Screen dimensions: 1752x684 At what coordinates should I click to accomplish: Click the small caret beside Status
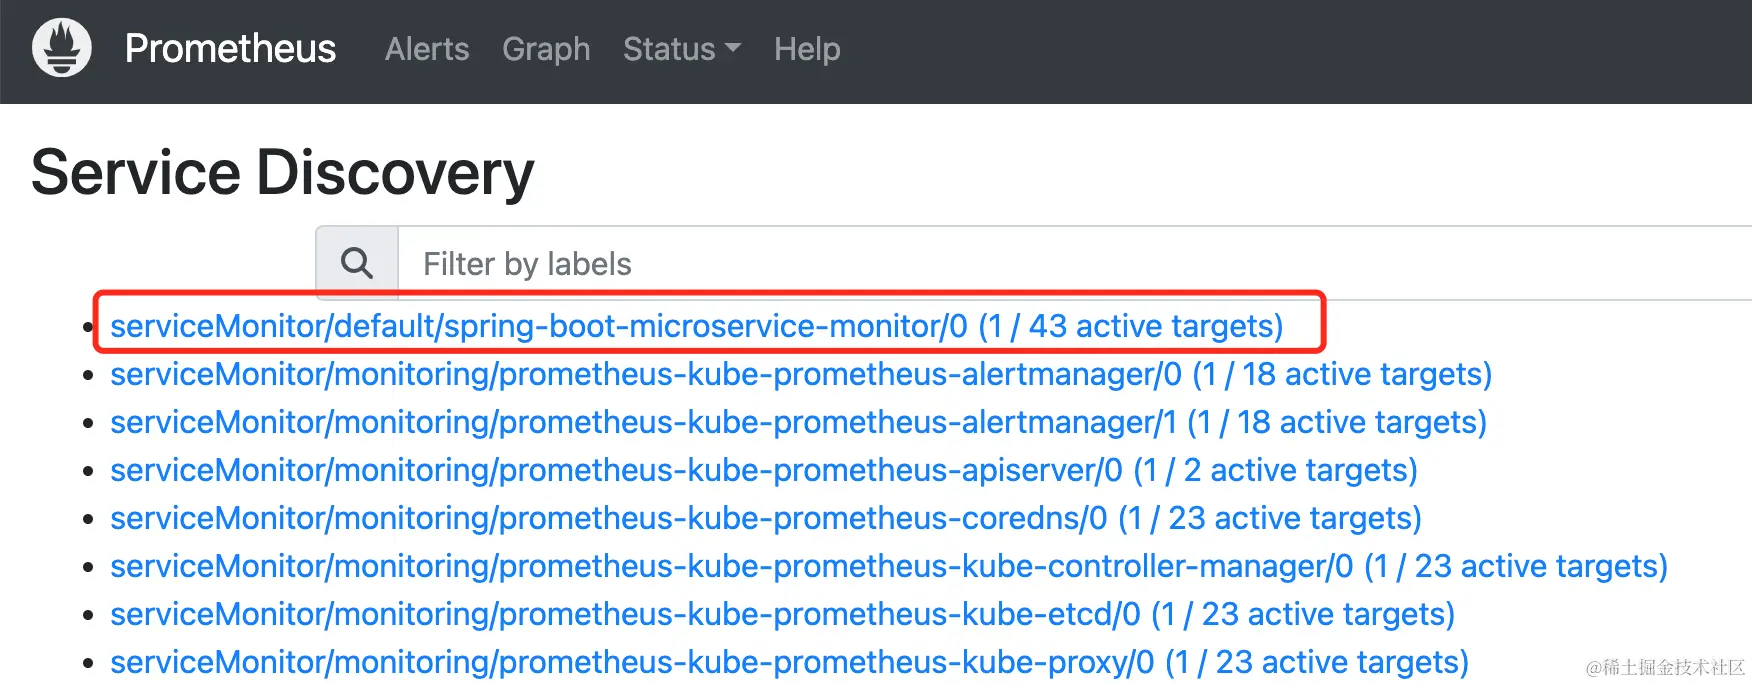(x=733, y=48)
